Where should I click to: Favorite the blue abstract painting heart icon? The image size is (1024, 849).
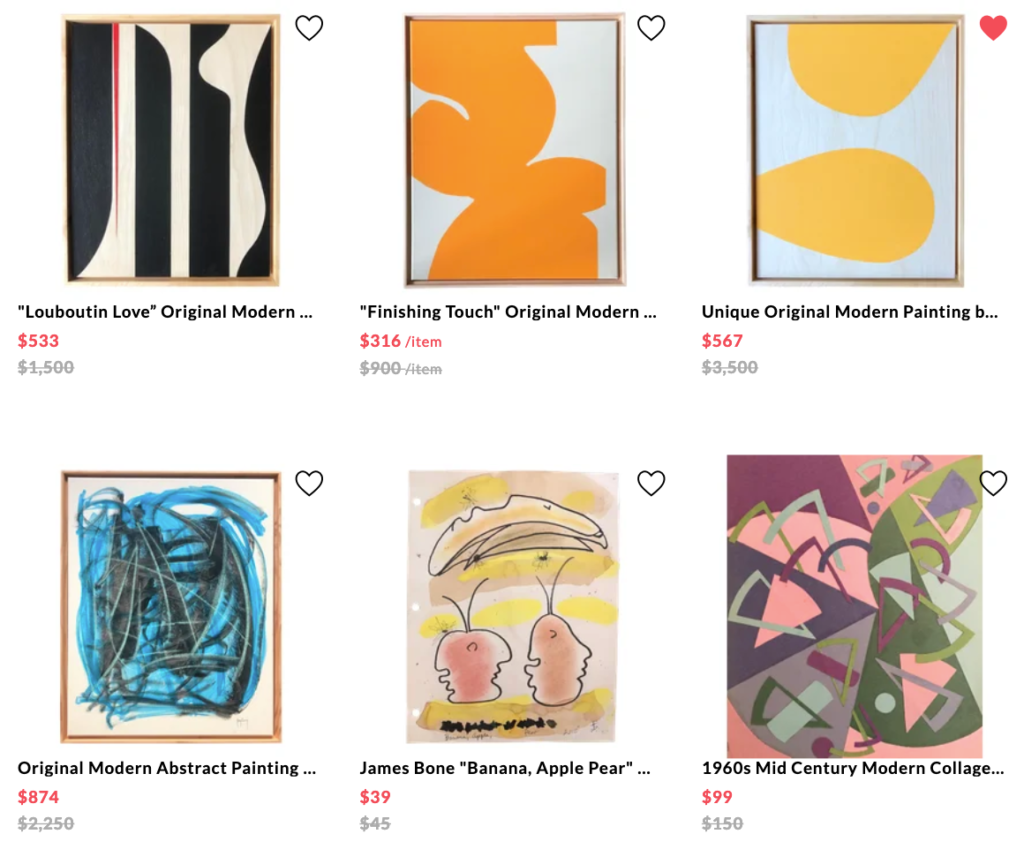coord(309,483)
